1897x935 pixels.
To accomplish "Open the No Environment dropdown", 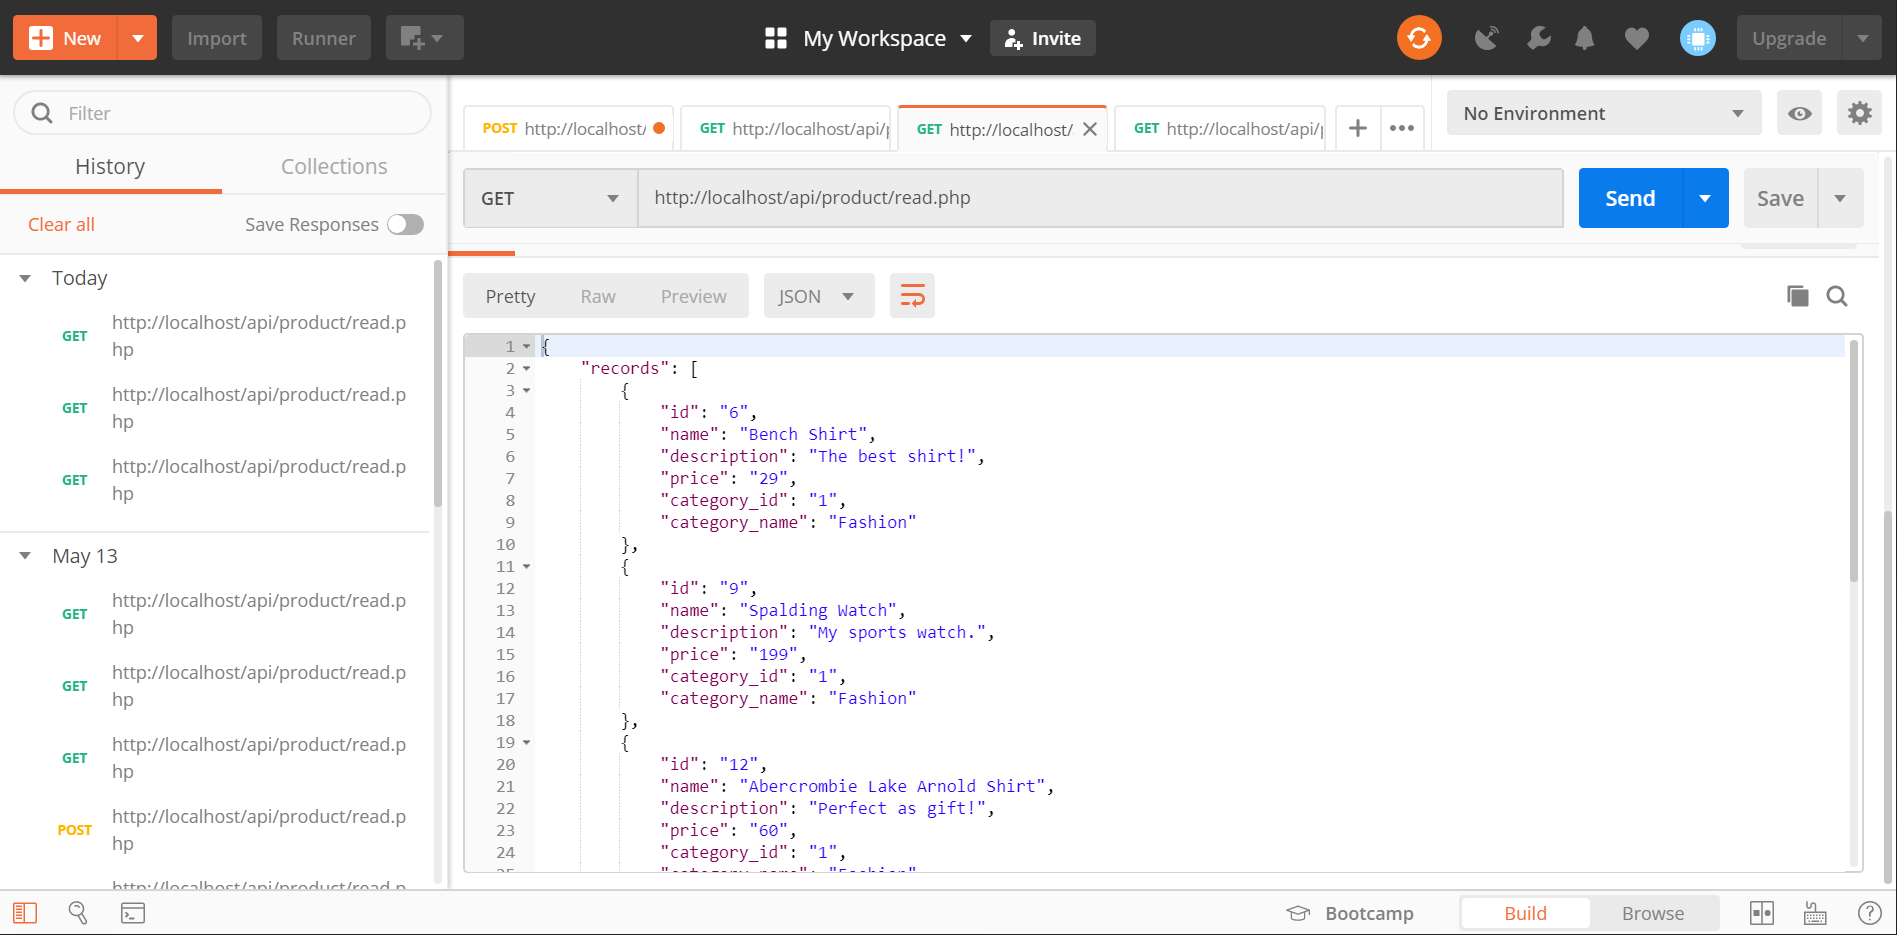I will pos(1604,113).
